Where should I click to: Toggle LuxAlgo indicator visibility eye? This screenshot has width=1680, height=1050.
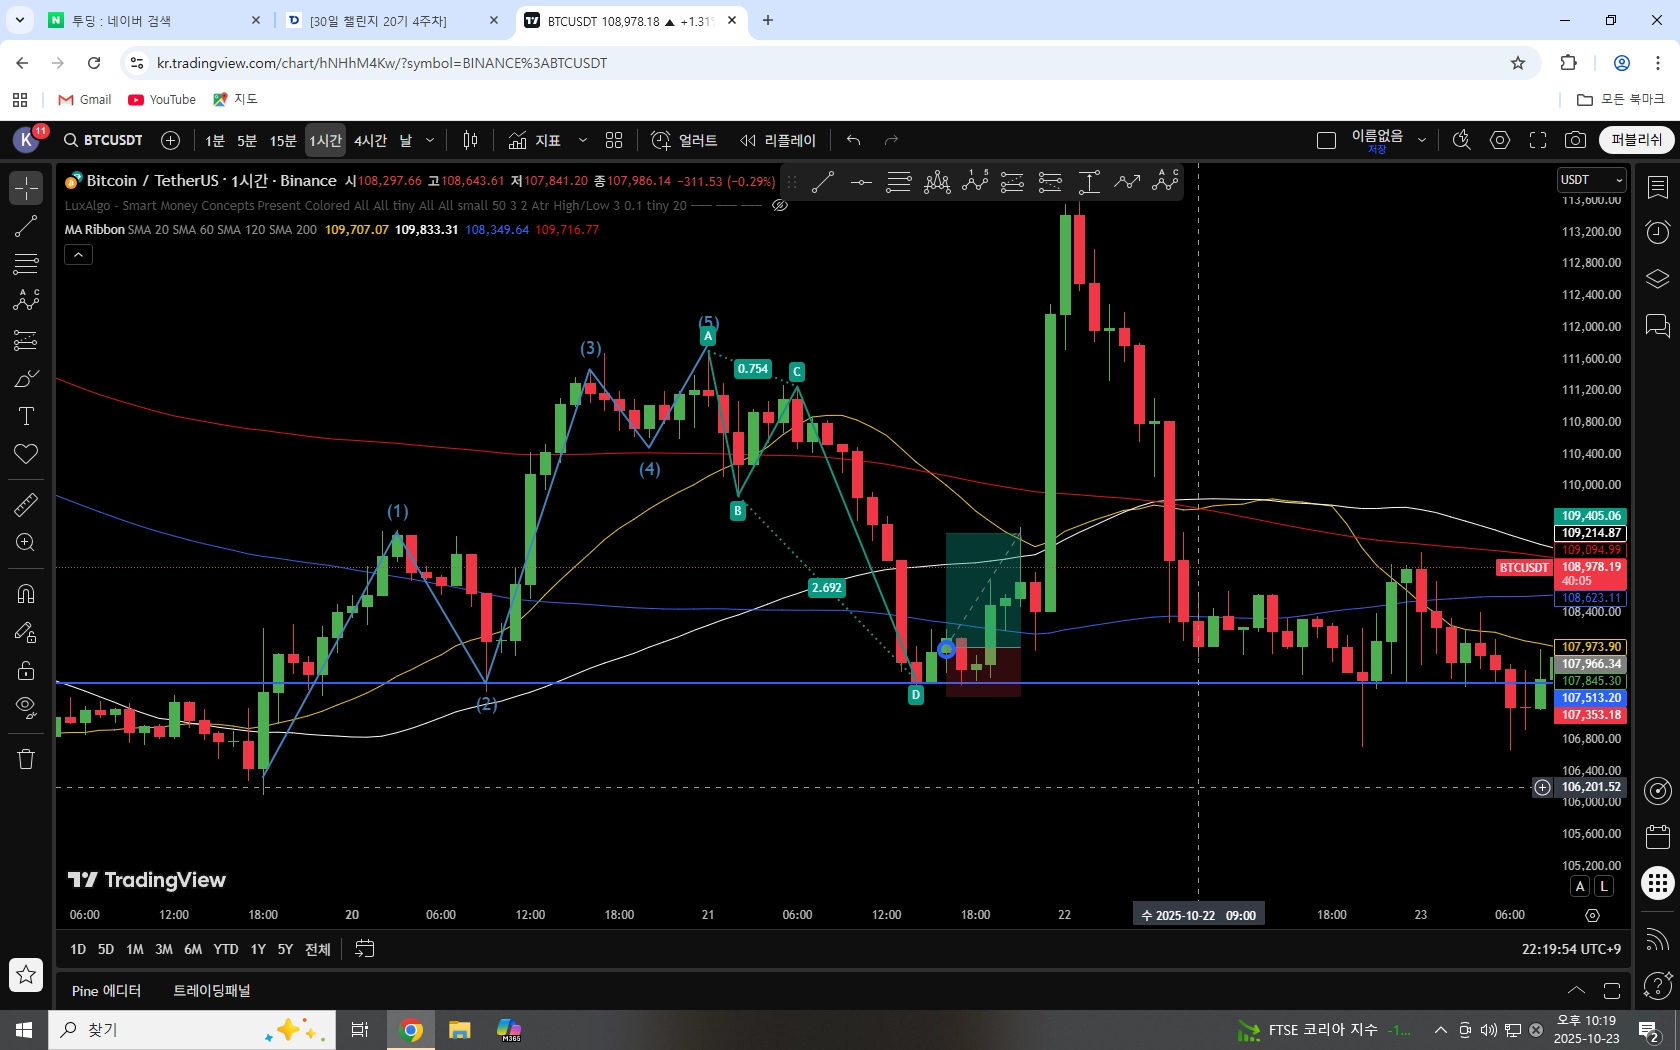780,205
